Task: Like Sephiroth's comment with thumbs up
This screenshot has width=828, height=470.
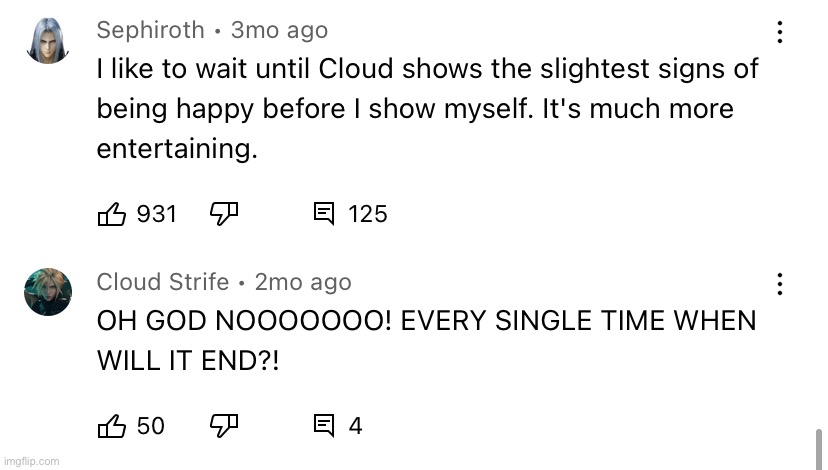Action: [x=112, y=214]
